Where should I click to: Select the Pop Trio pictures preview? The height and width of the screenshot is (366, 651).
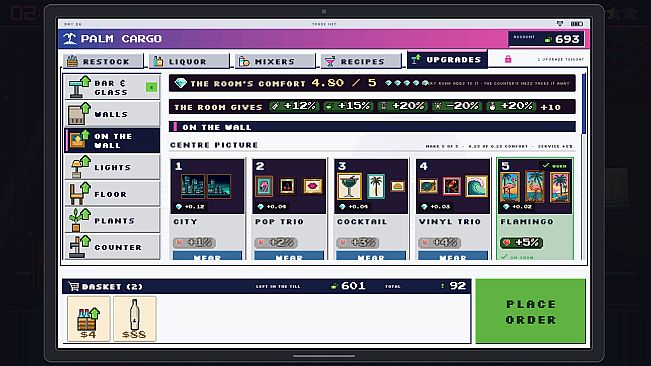(x=289, y=186)
